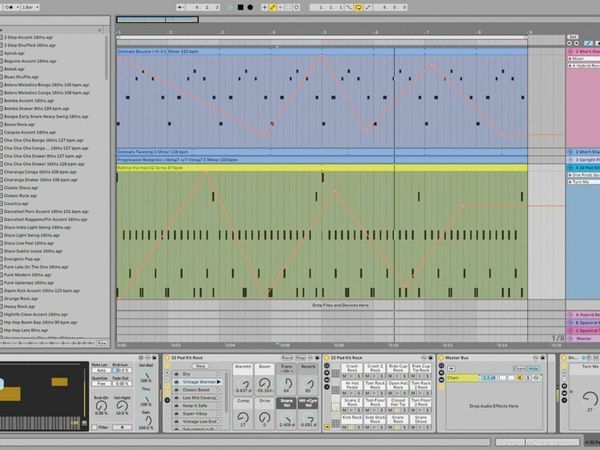
Task: Click the Play button in transport
Action: (230, 7)
